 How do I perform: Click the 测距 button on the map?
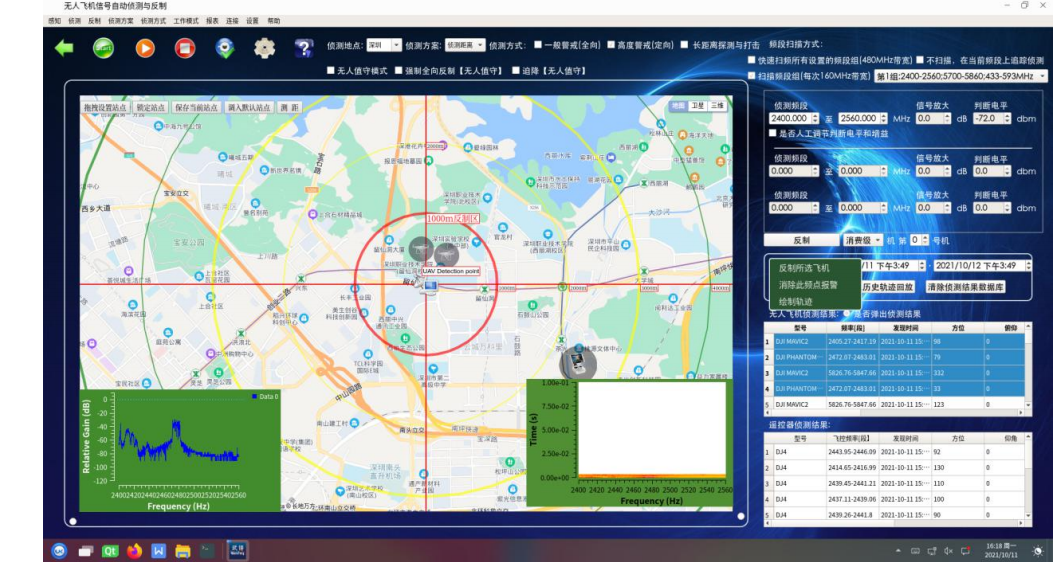click(289, 108)
